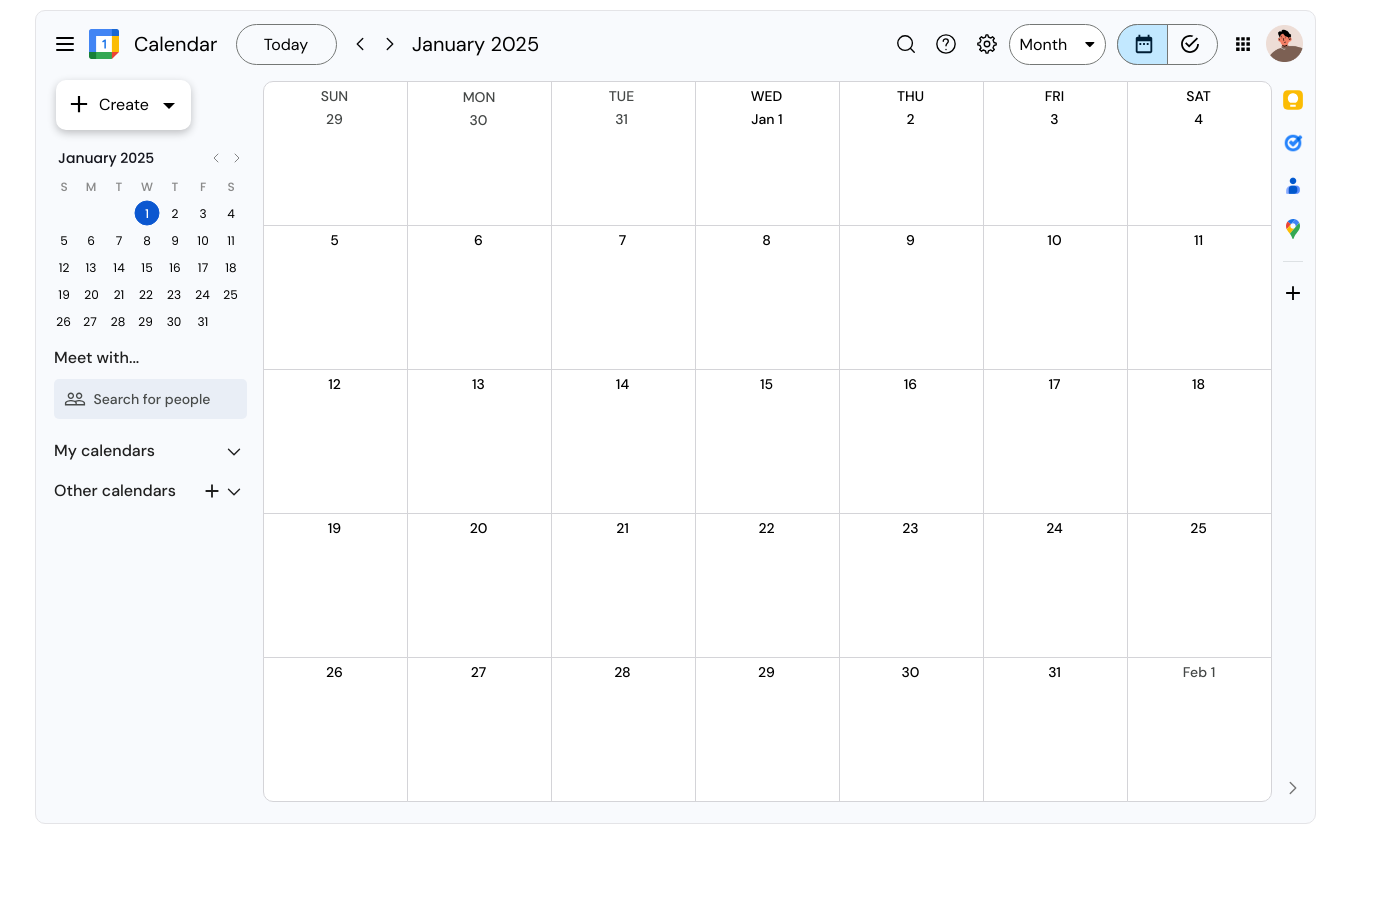Open the settings gear menu
The height and width of the screenshot is (923, 1380).
(x=987, y=44)
